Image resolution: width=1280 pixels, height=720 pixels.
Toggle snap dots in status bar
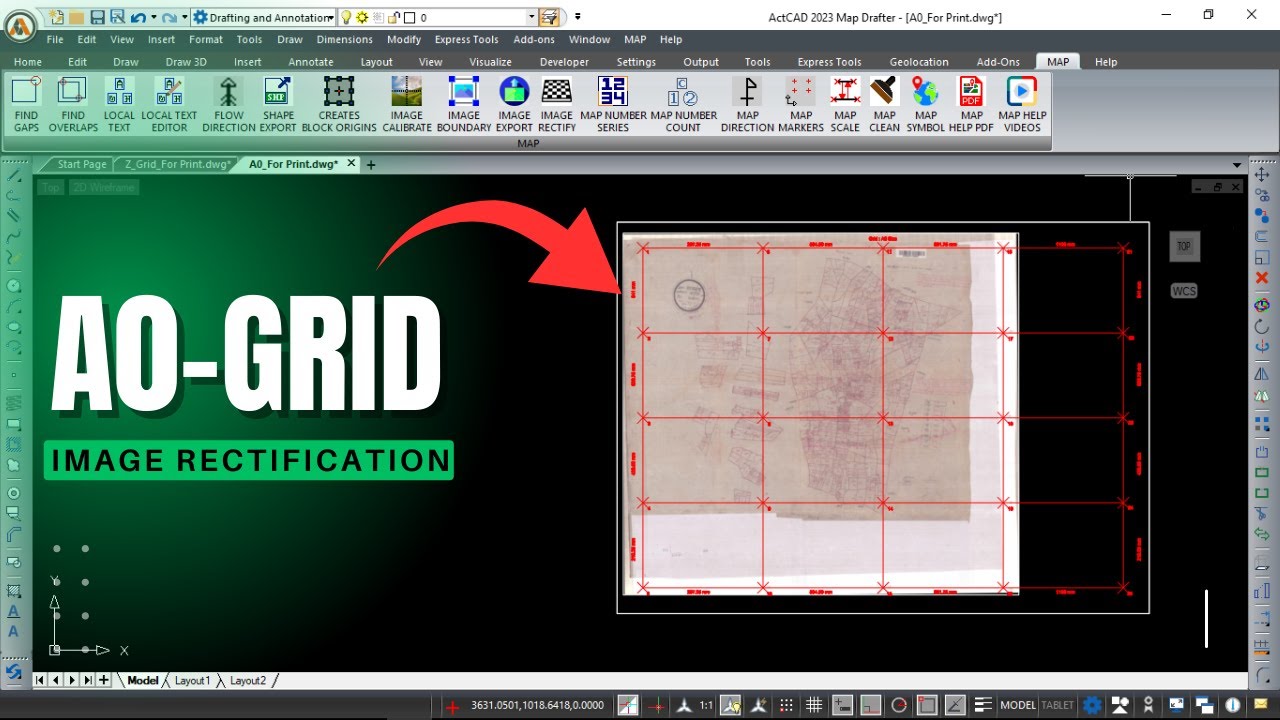pyautogui.click(x=786, y=705)
